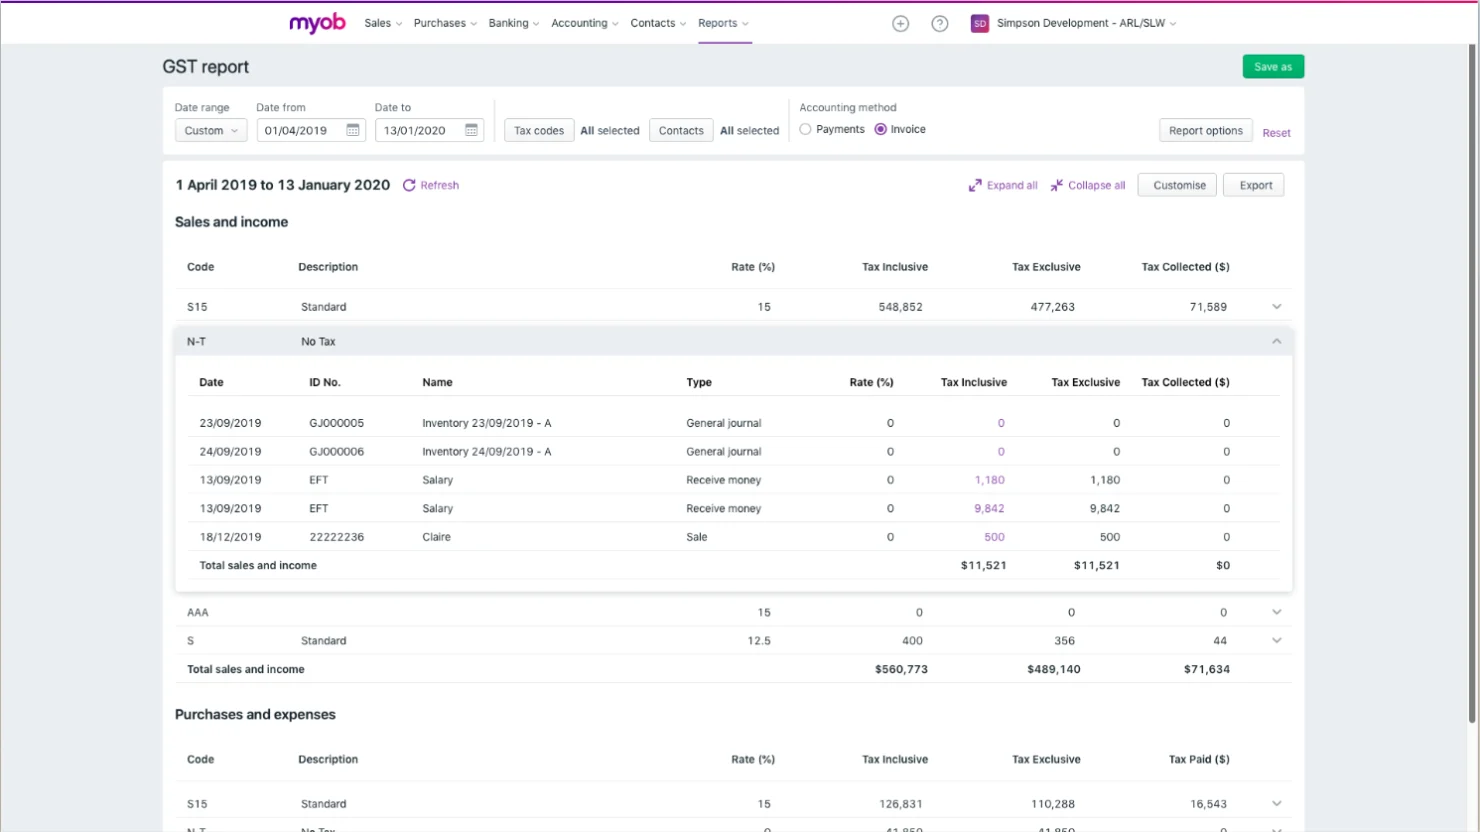The image size is (1480, 832).
Task: Refresh the GST report data
Action: point(431,185)
